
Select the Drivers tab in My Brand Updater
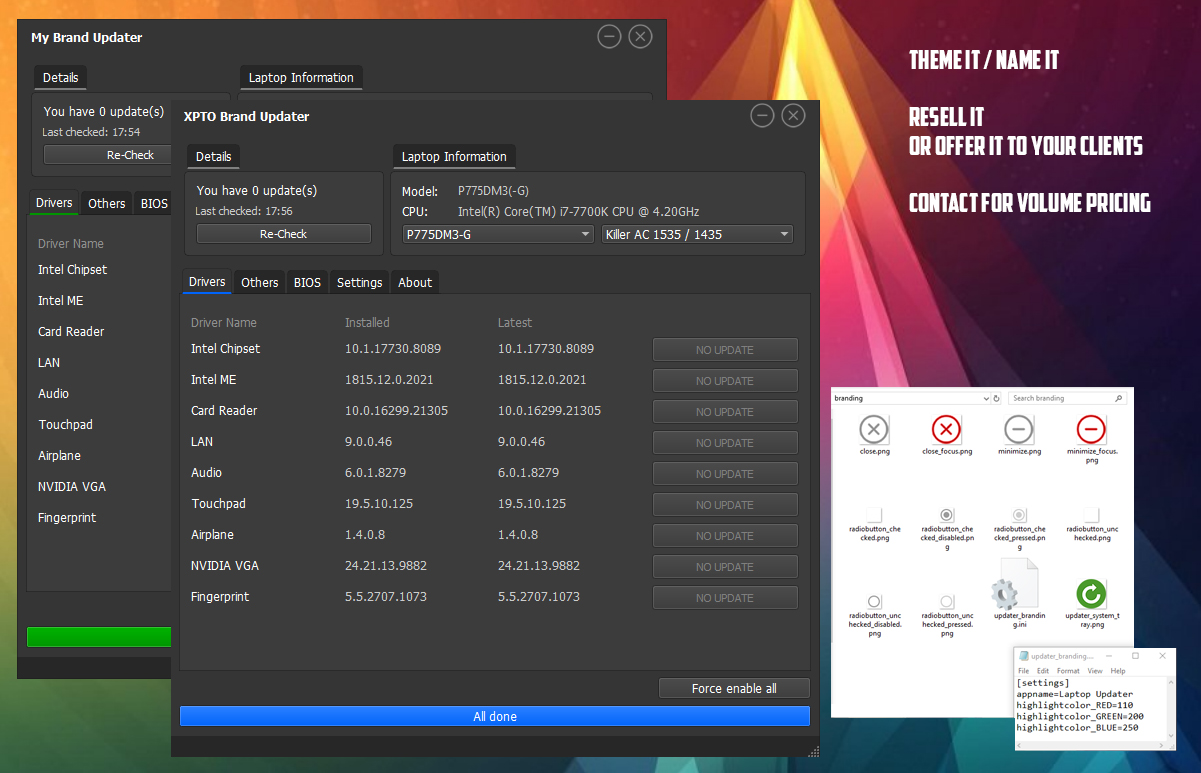pyautogui.click(x=54, y=203)
